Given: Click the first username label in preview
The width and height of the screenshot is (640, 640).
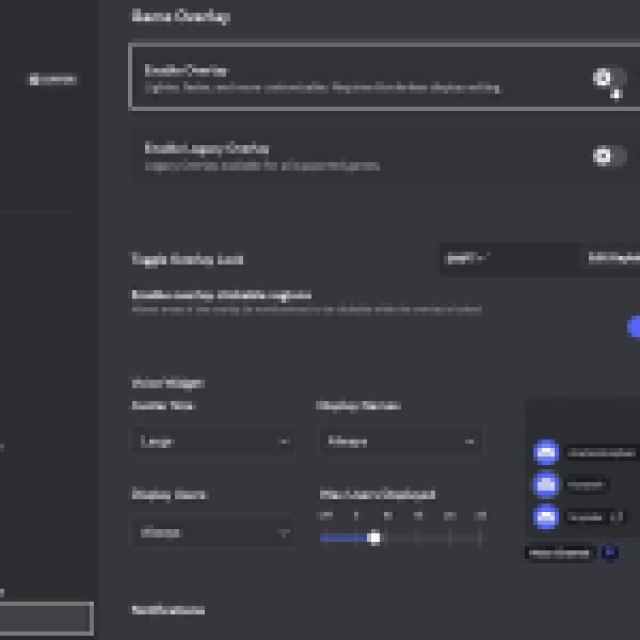Looking at the screenshot, I should (601, 454).
